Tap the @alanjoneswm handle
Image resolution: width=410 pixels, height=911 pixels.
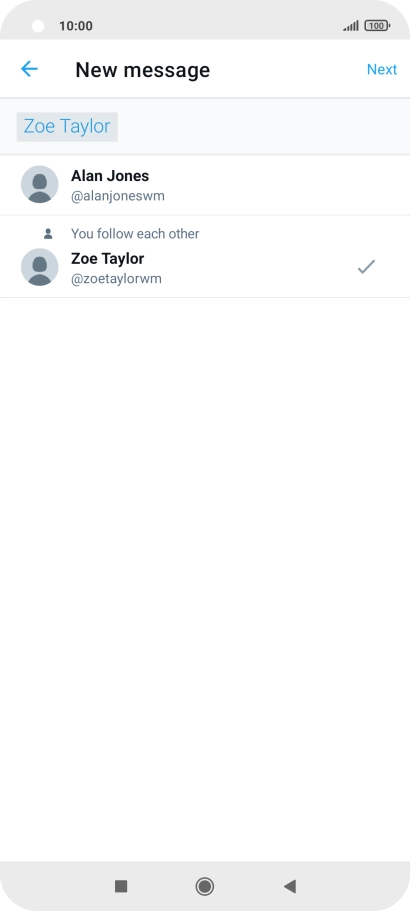coord(118,196)
